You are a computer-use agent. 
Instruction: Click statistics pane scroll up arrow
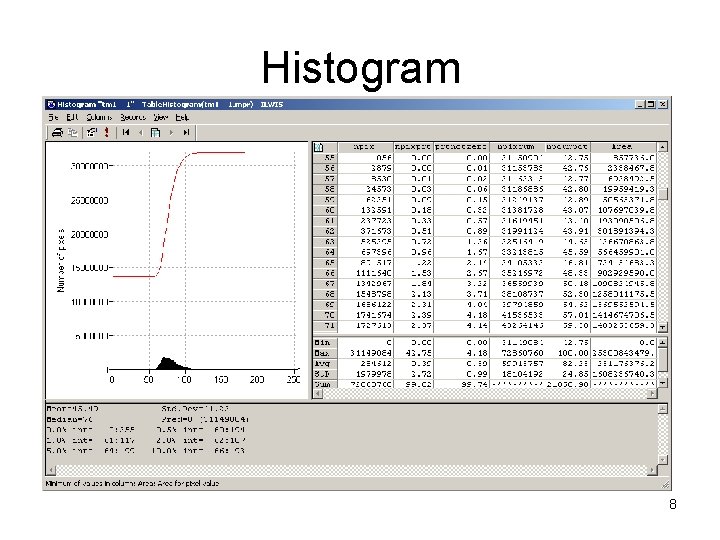click(663, 343)
